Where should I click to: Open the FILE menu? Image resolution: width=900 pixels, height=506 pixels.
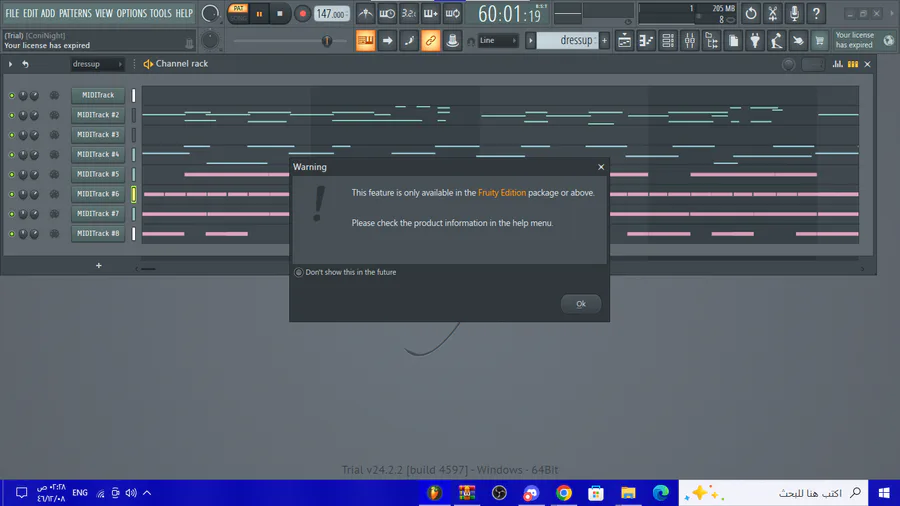(12, 13)
